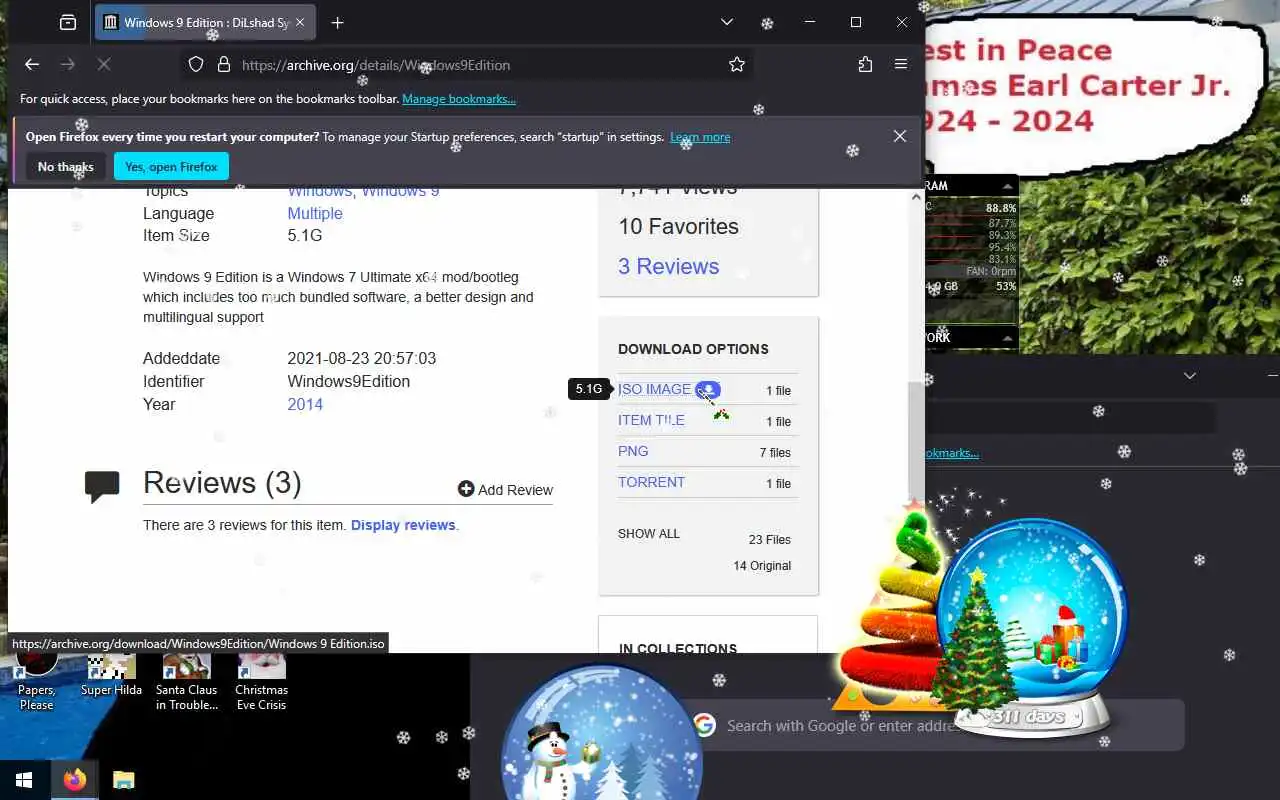This screenshot has height=800, width=1280.
Task: Follow the Learn more startup link
Action: [700, 137]
